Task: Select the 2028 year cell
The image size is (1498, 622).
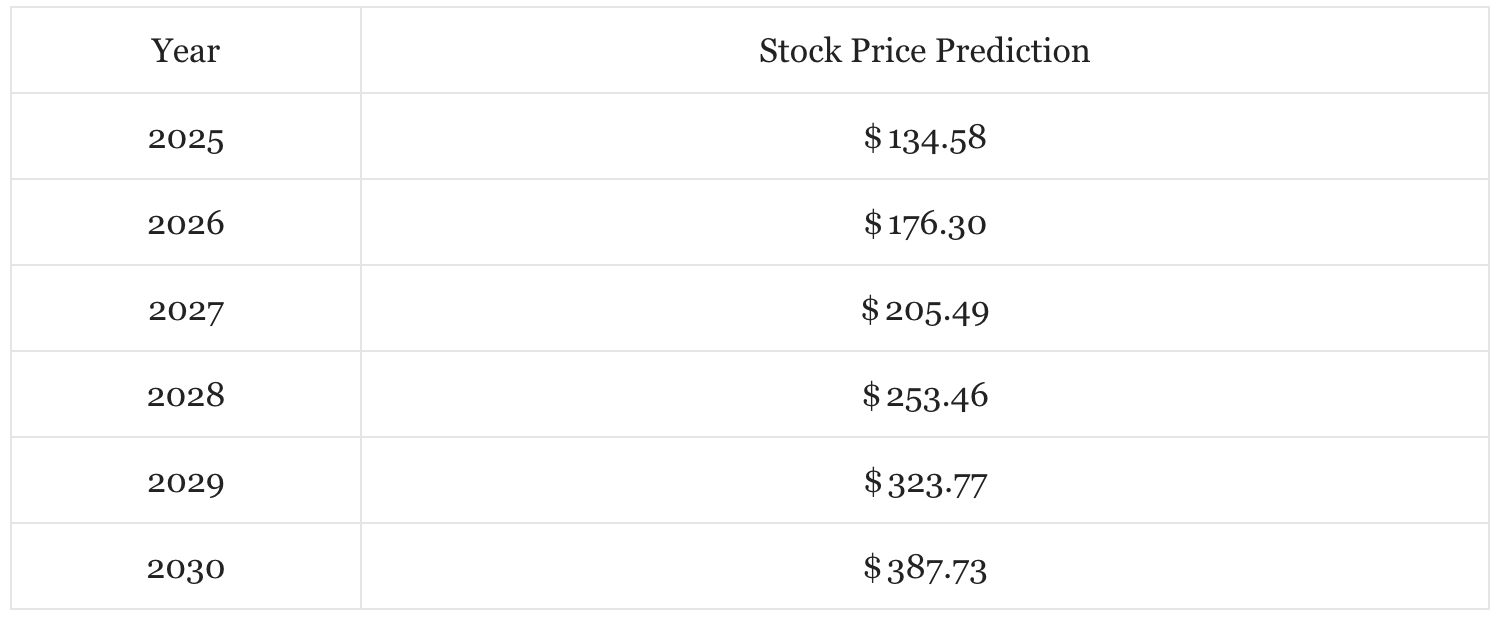Action: (x=186, y=396)
